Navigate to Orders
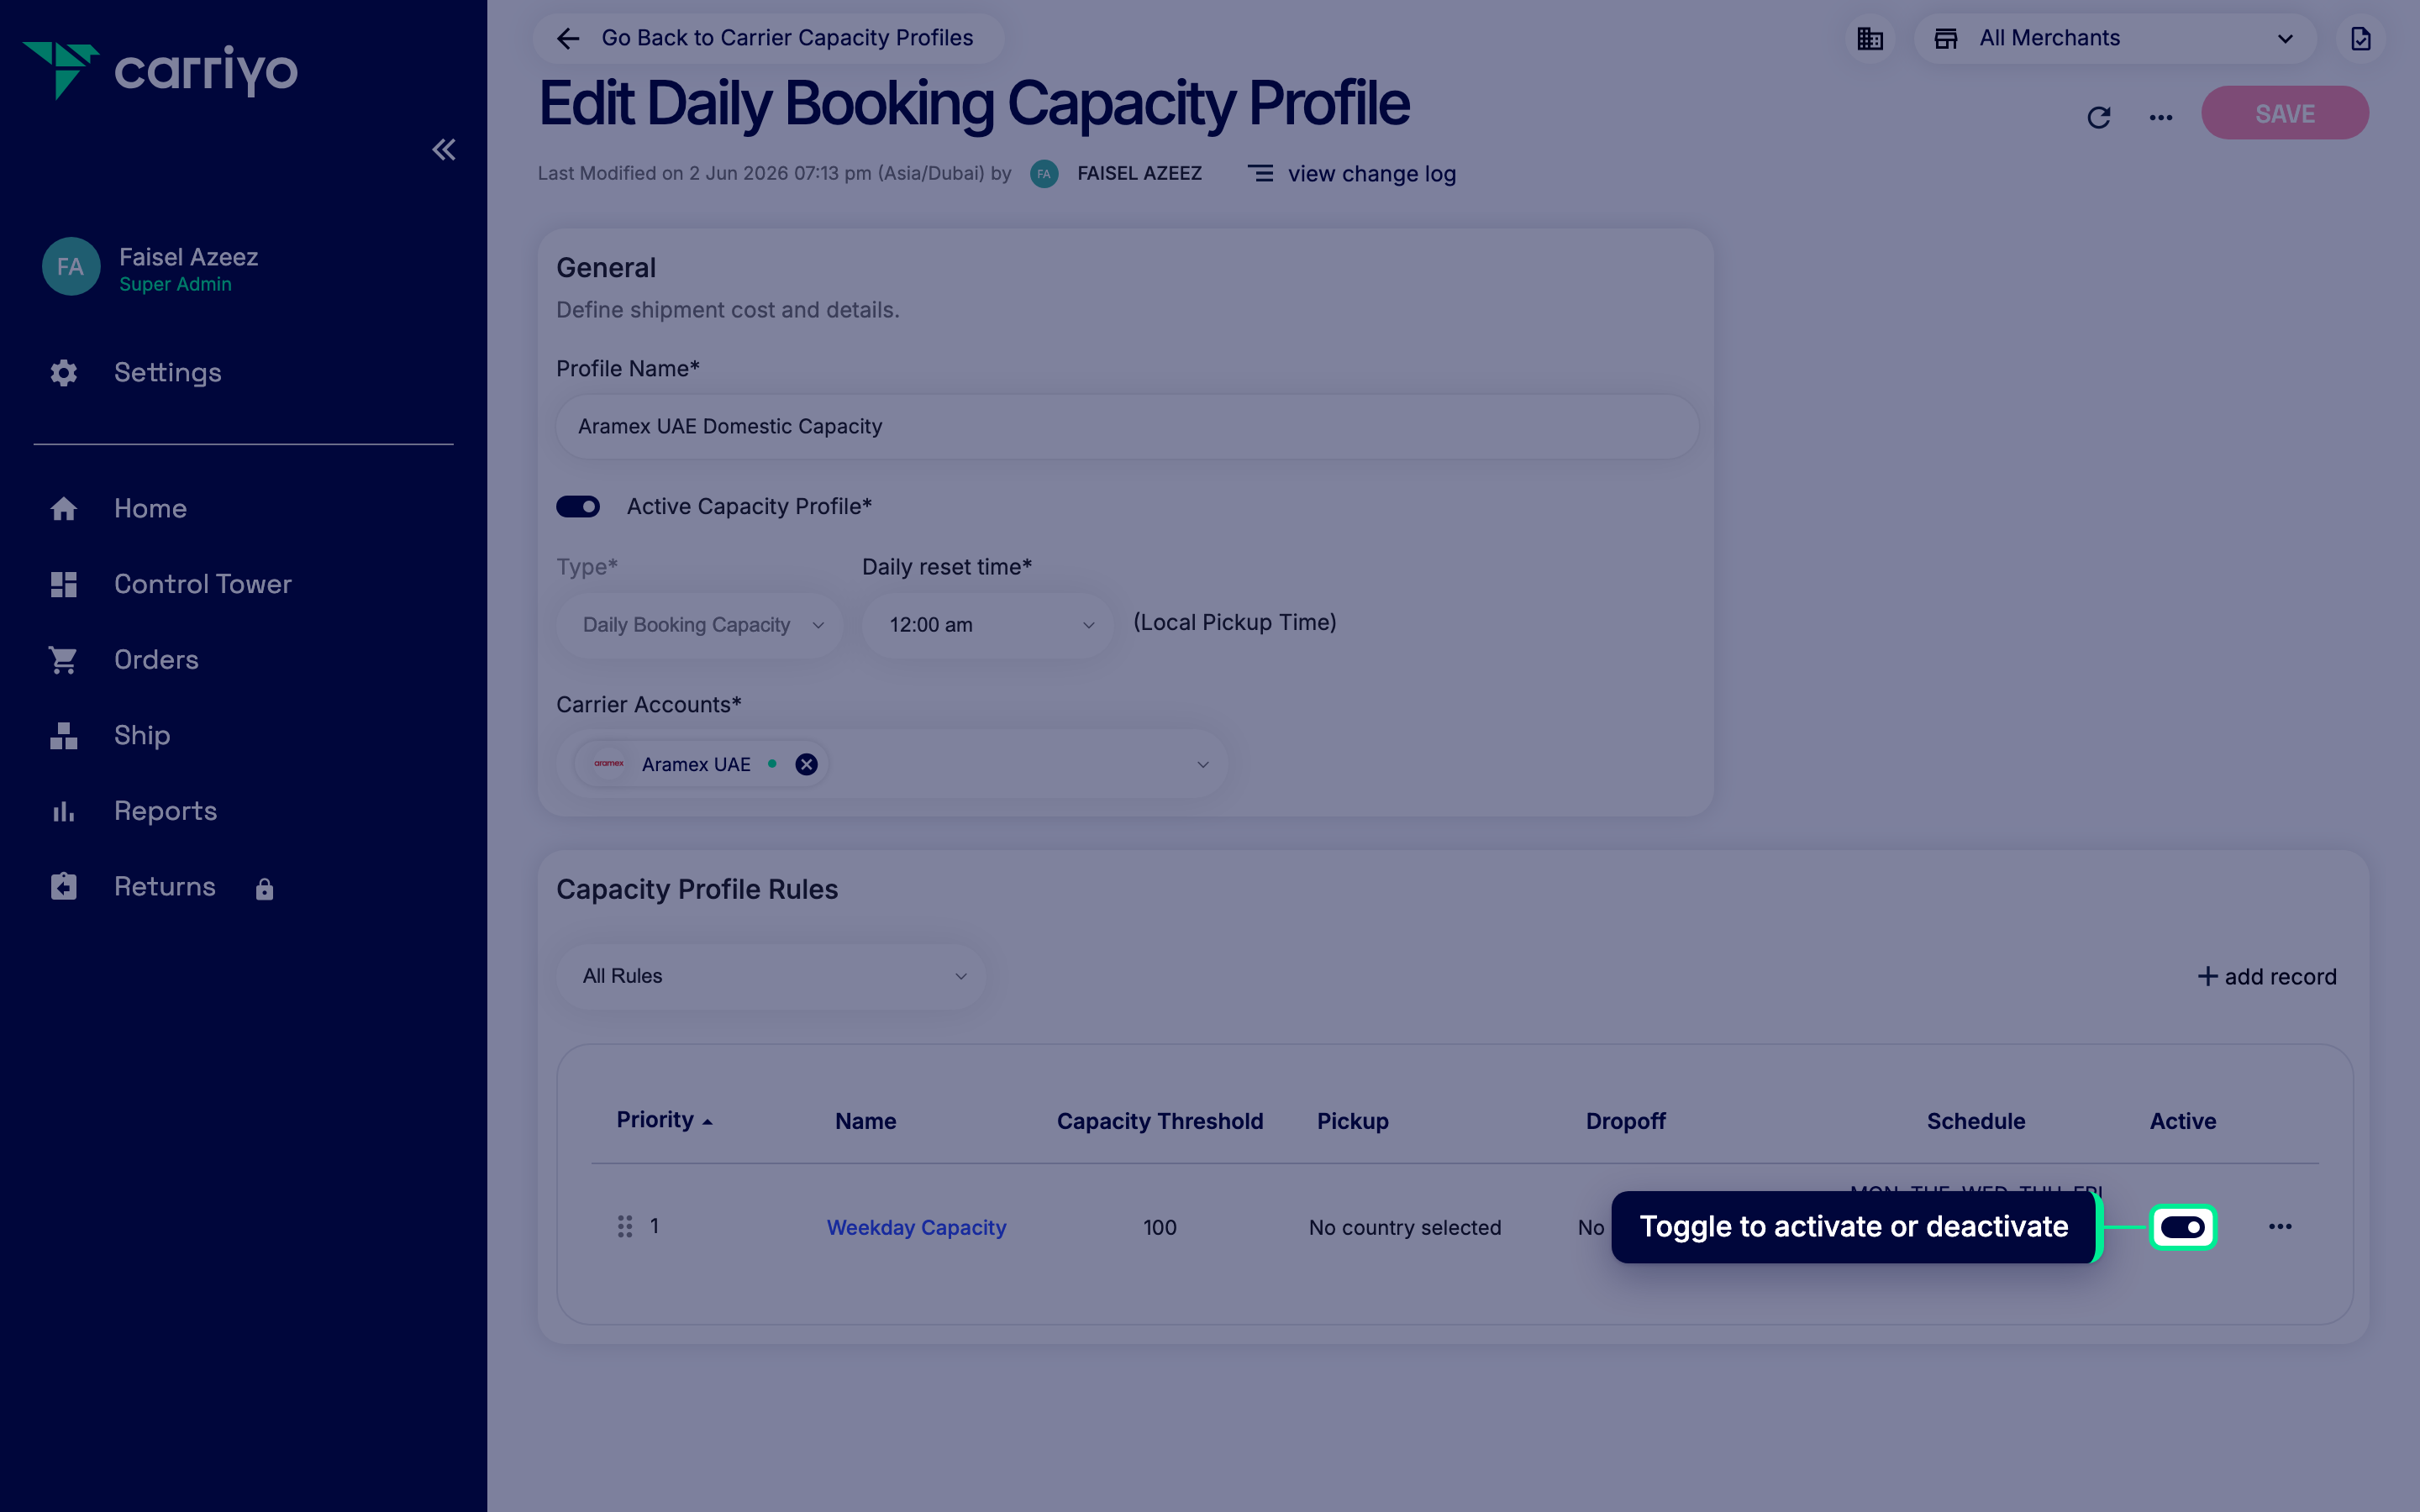 pos(156,660)
